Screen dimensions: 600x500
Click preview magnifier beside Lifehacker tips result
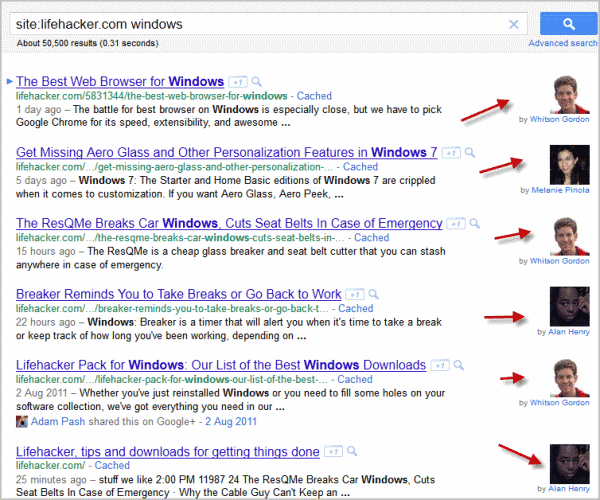click(x=352, y=451)
